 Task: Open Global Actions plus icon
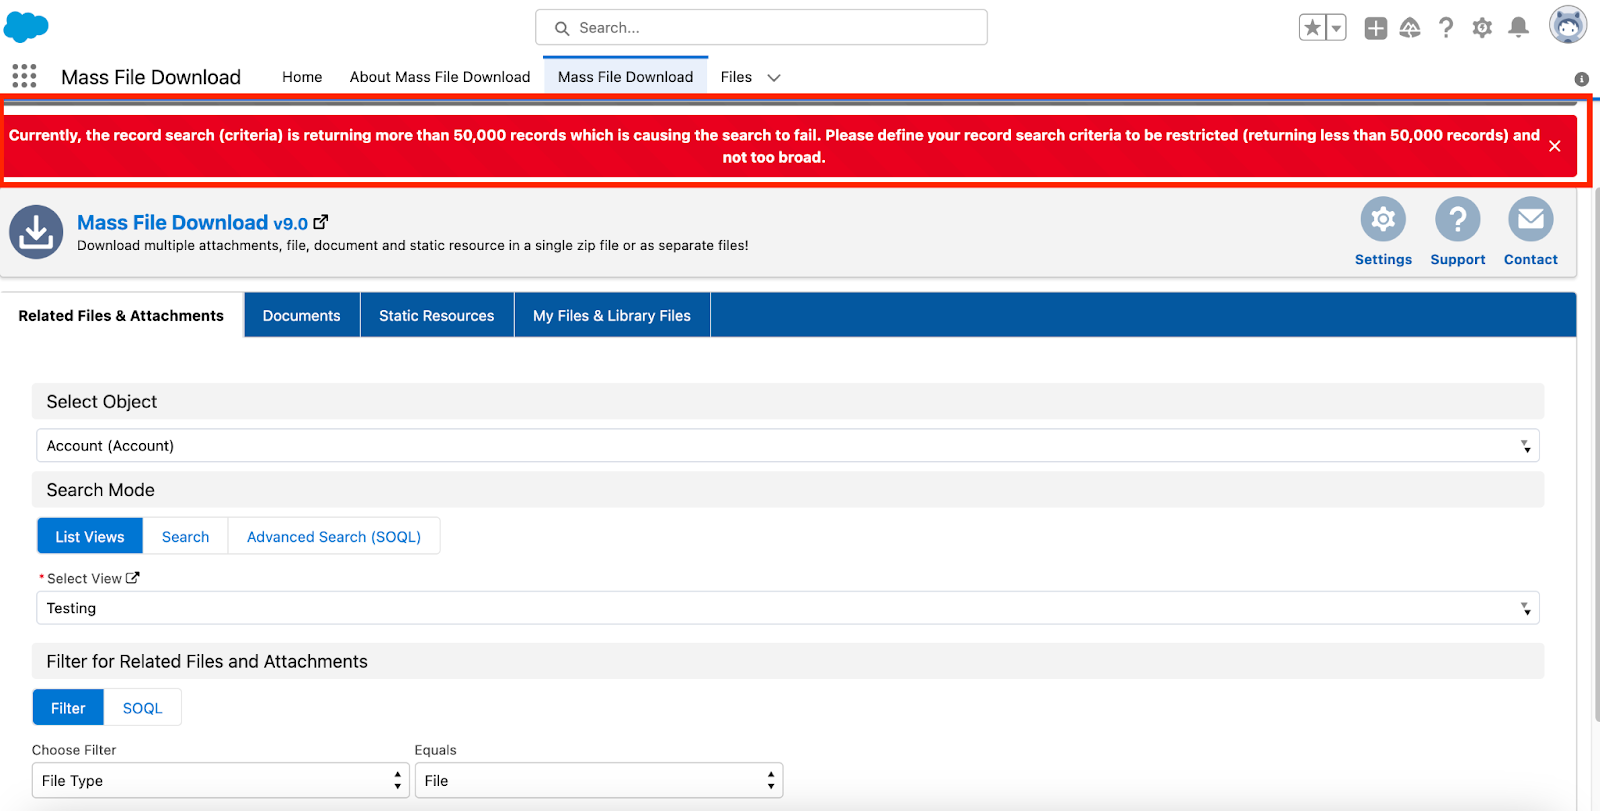tap(1376, 28)
